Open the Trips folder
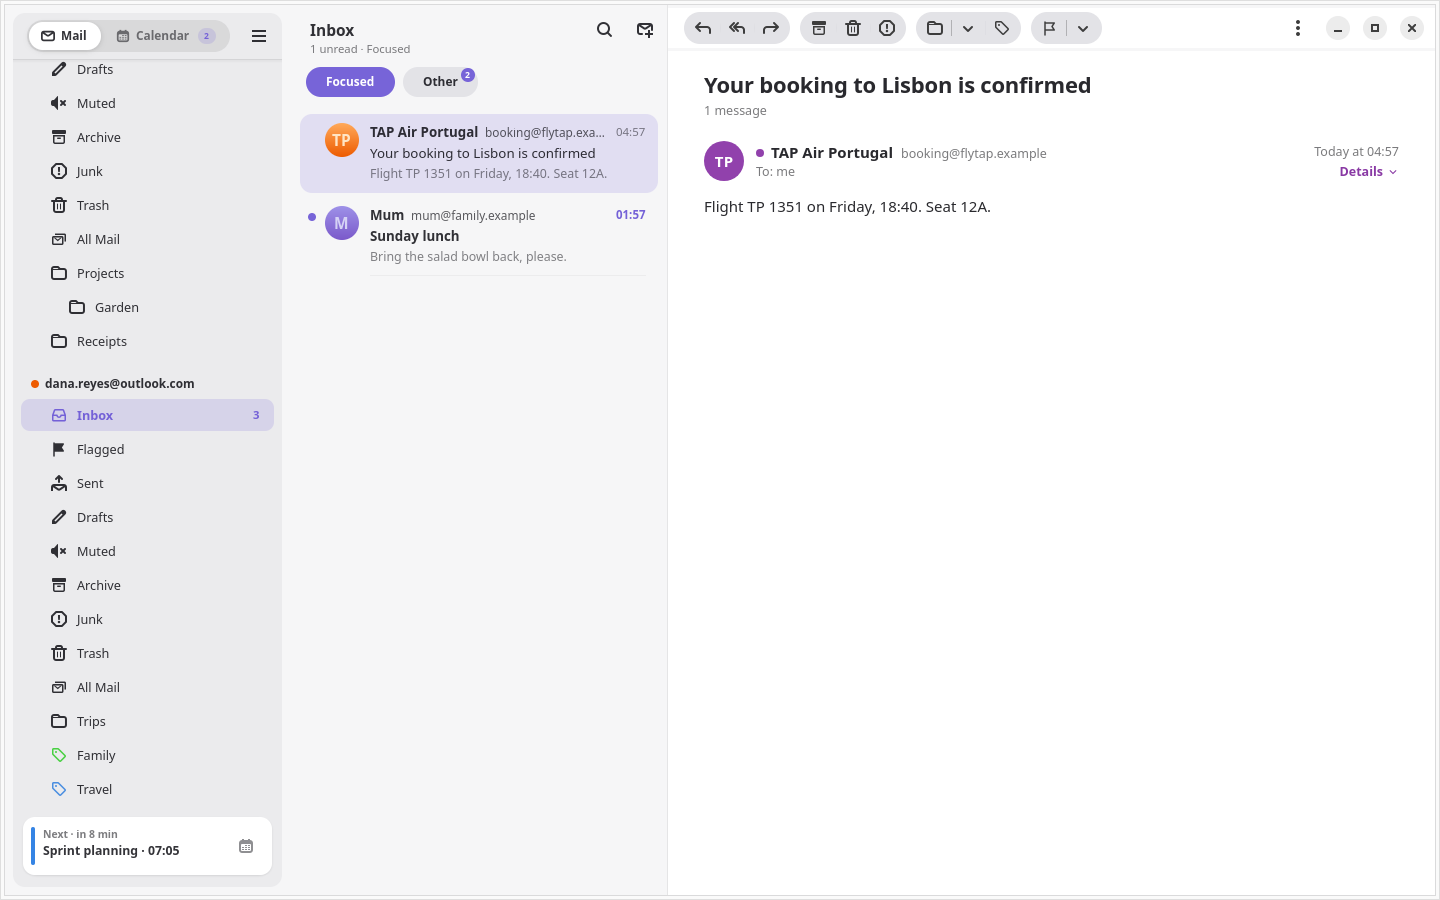This screenshot has width=1440, height=900. [x=147, y=721]
